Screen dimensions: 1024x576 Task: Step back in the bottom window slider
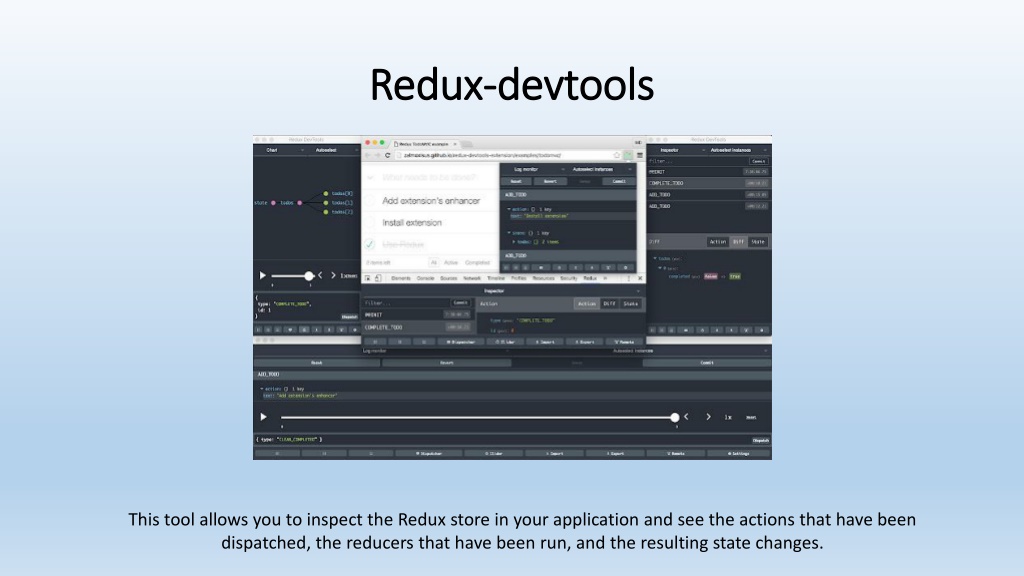[686, 417]
